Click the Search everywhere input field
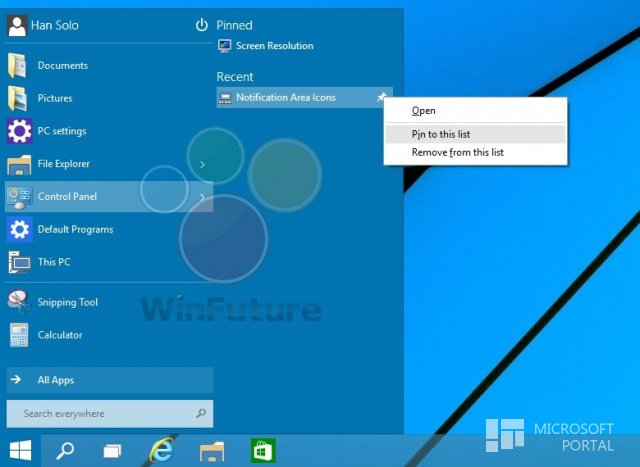The image size is (640, 467). tap(109, 414)
